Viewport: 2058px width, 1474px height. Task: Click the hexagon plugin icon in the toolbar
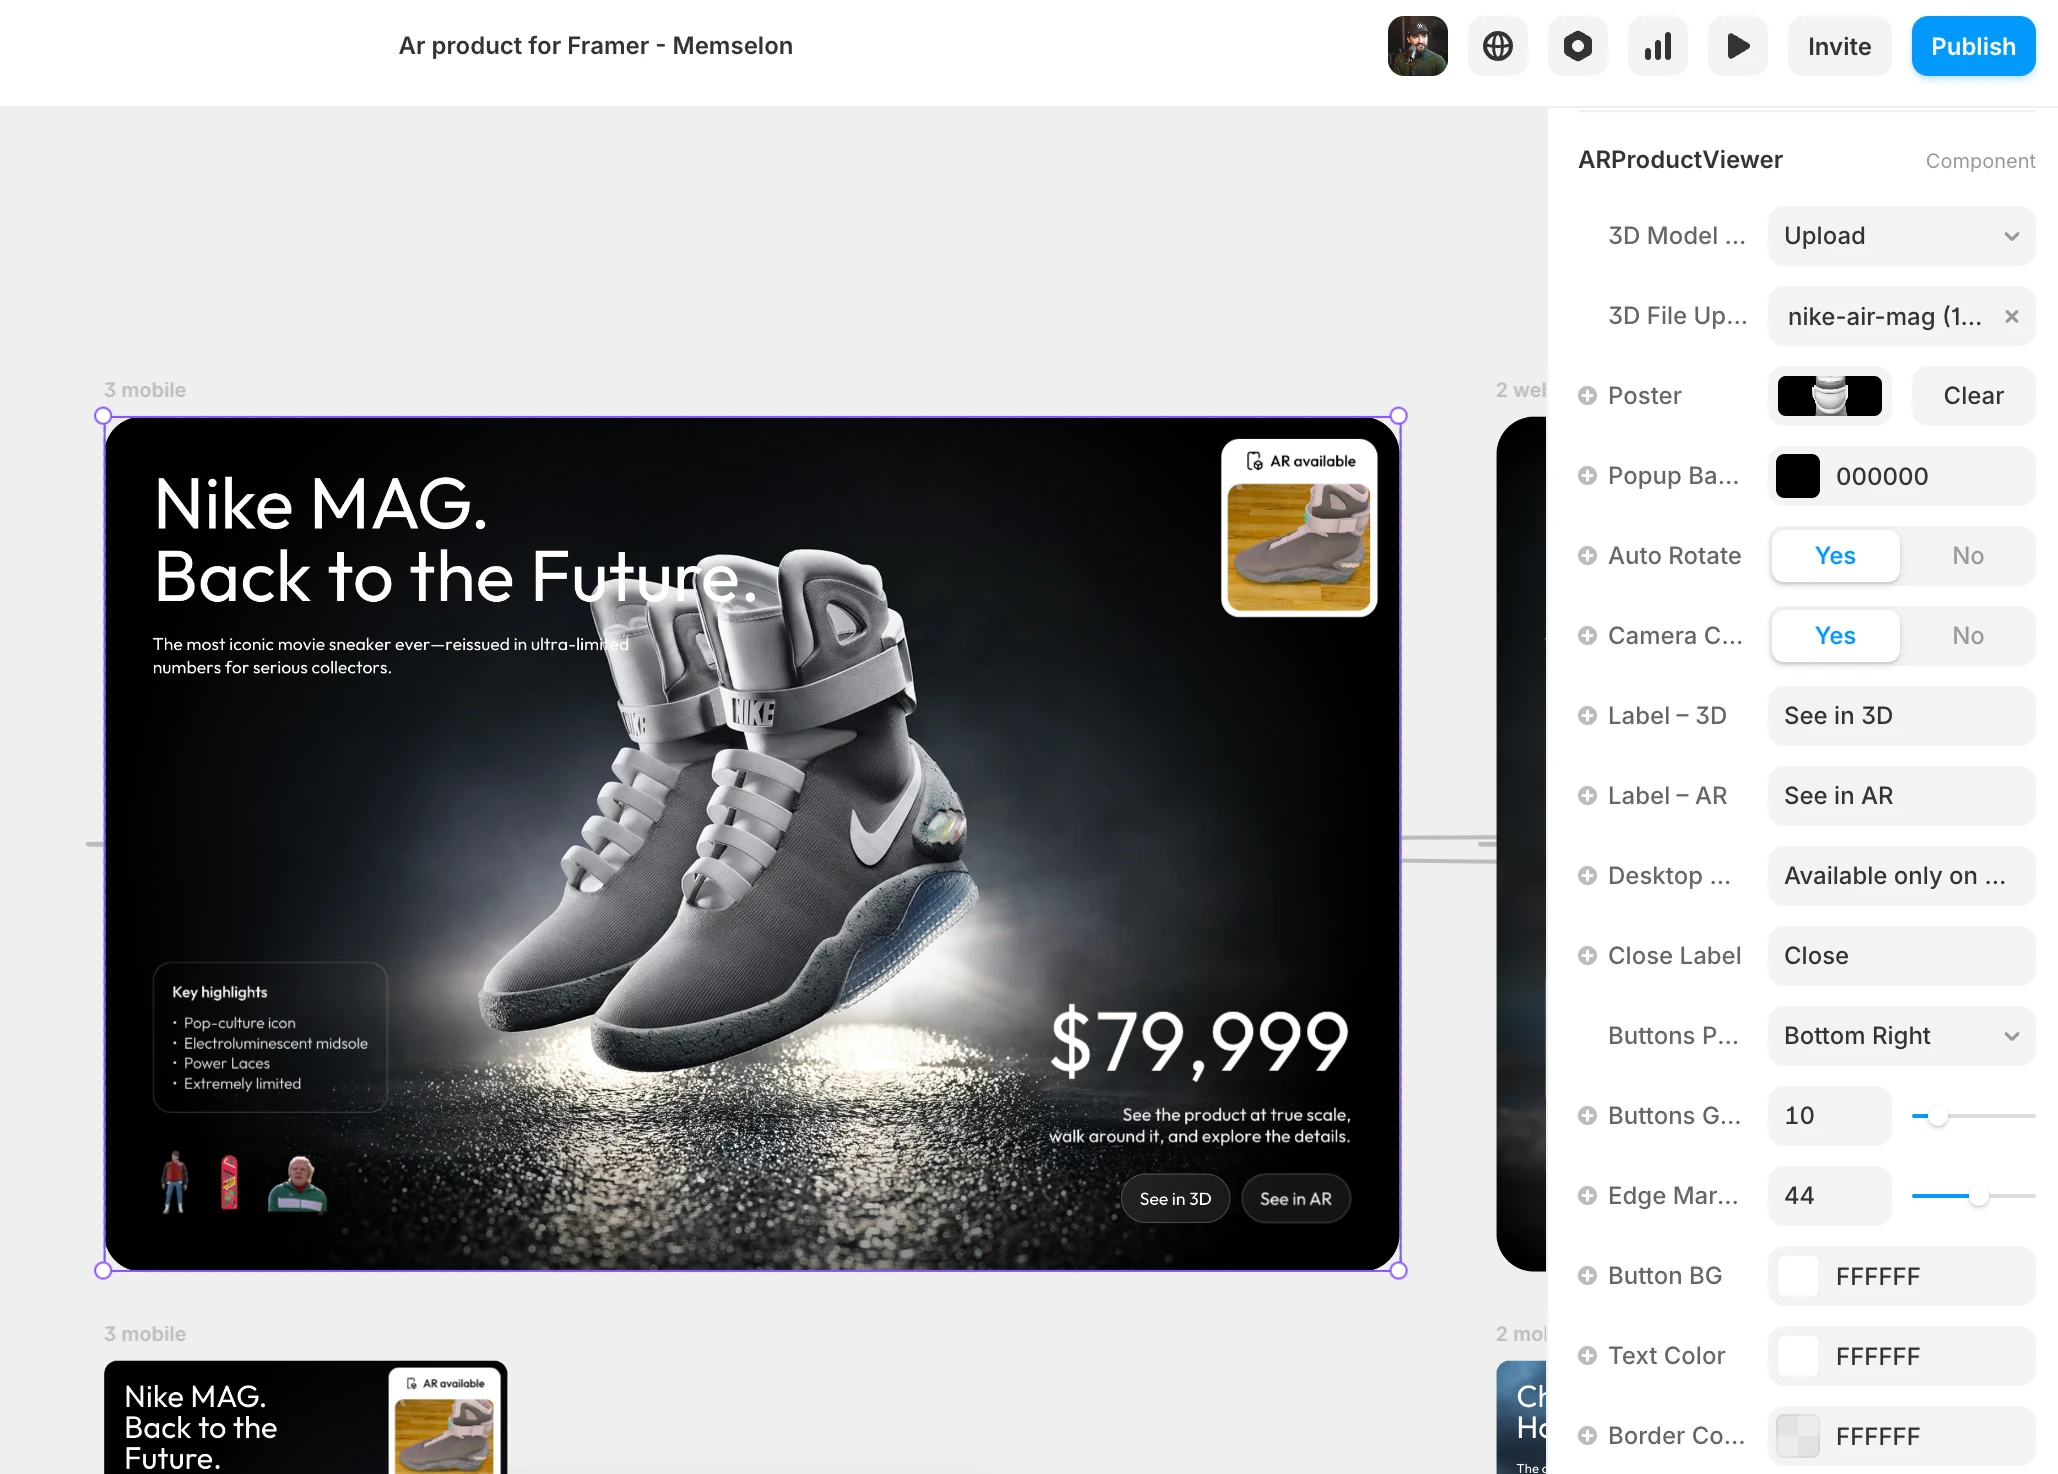pyautogui.click(x=1577, y=46)
